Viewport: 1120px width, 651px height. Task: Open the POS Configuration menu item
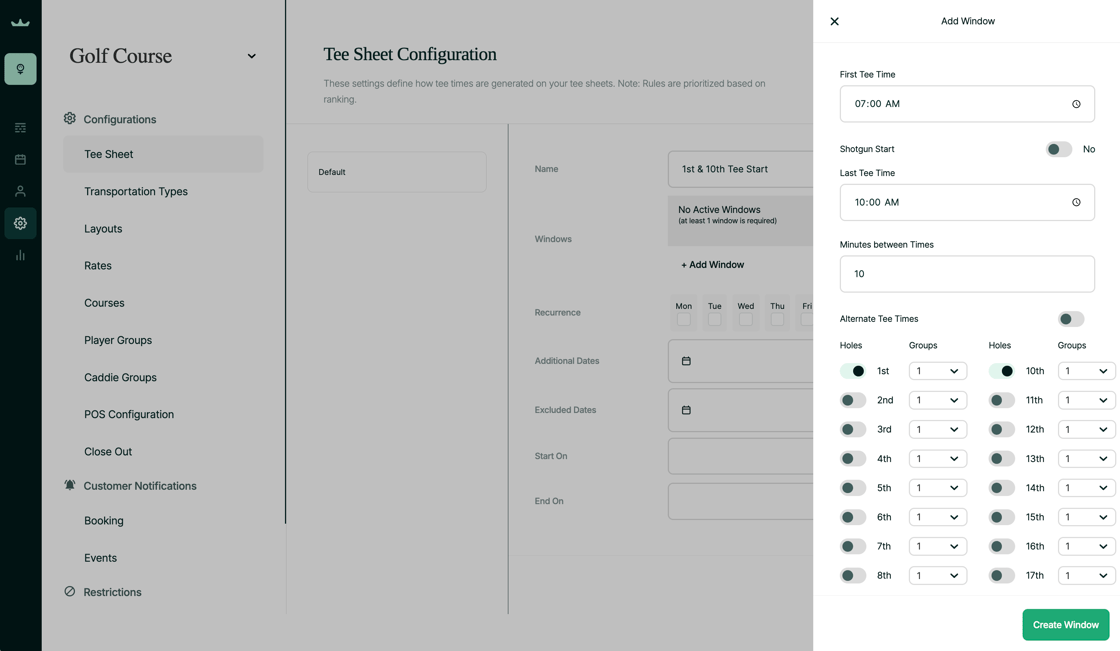(129, 414)
